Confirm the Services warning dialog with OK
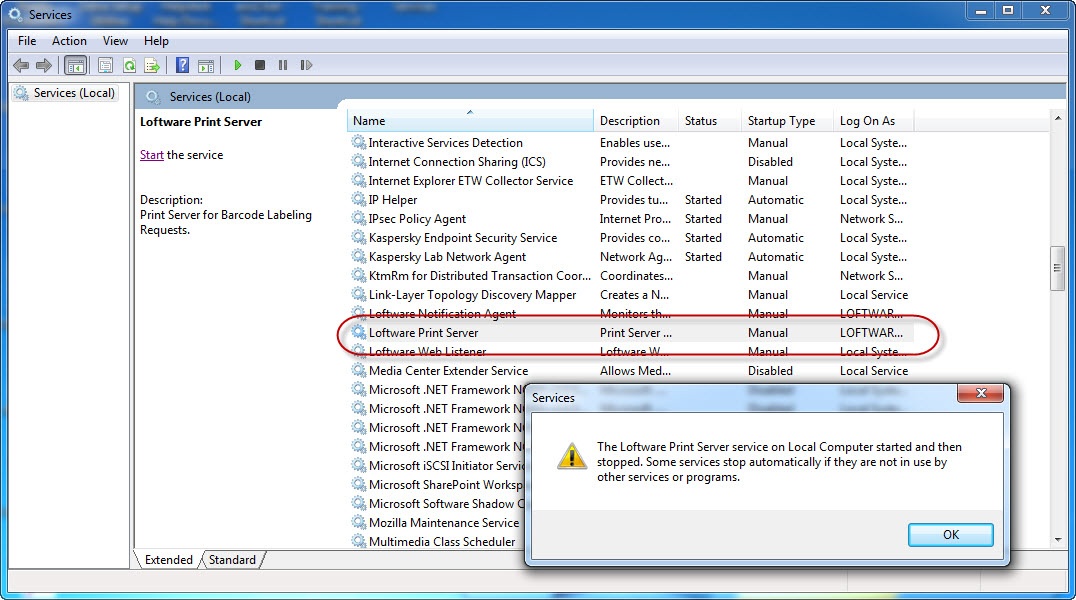1076x600 pixels. [950, 535]
